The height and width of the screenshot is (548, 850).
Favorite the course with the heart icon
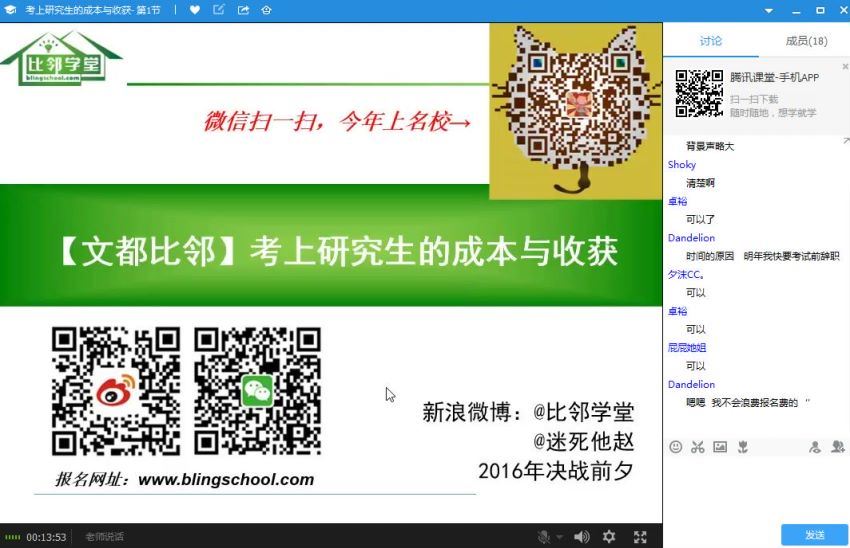pos(195,10)
